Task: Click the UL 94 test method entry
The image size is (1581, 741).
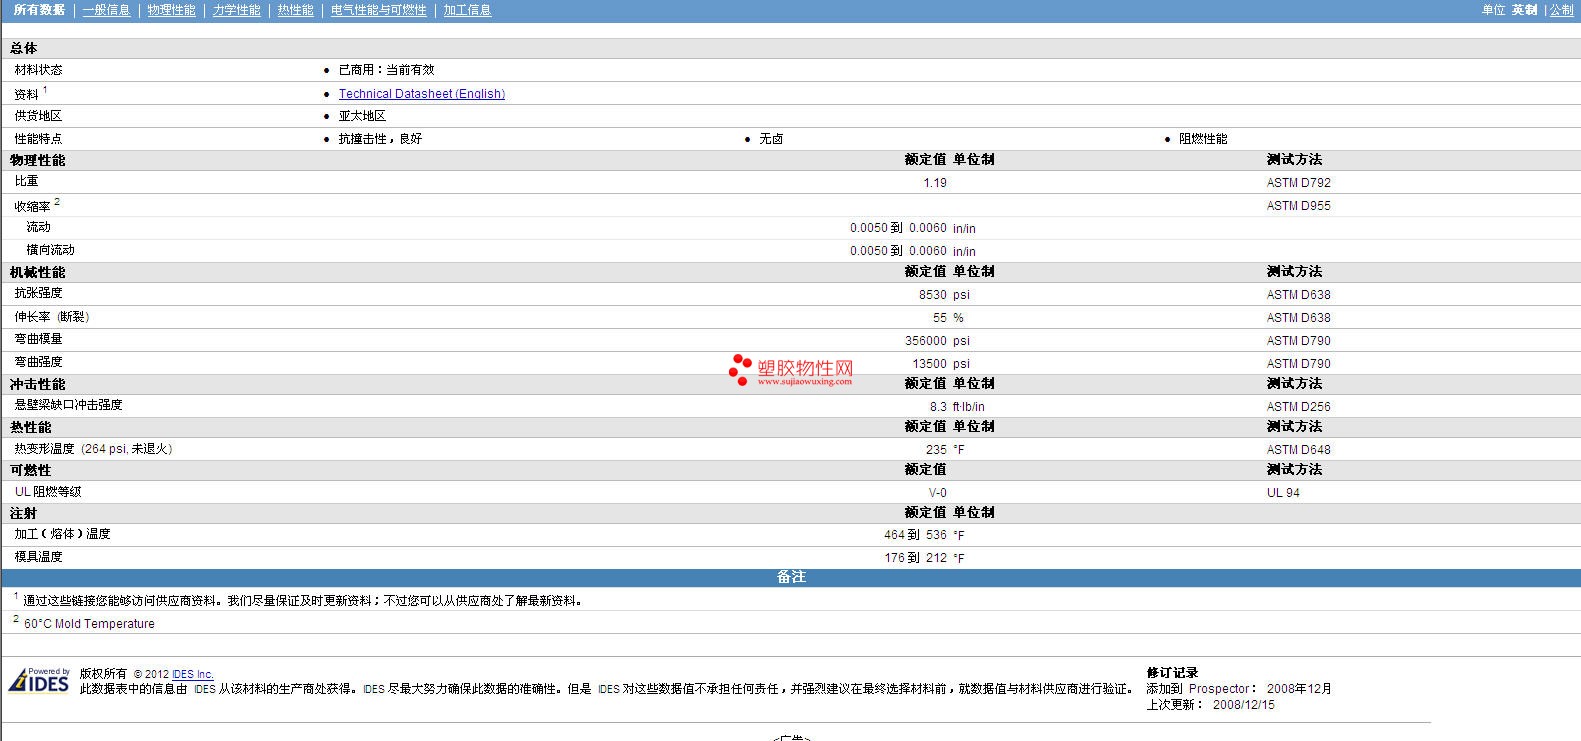Action: coord(1283,493)
